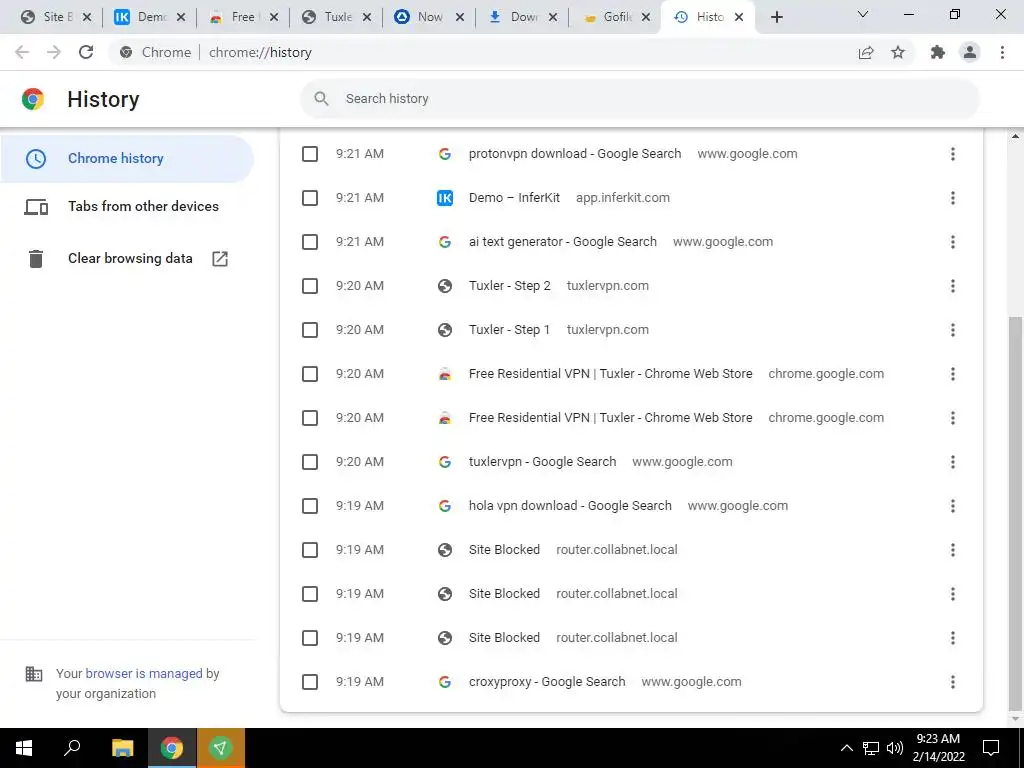Viewport: 1024px width, 768px height.
Task: Open actions menu for Tuxler - Step 1
Action: [953, 330]
